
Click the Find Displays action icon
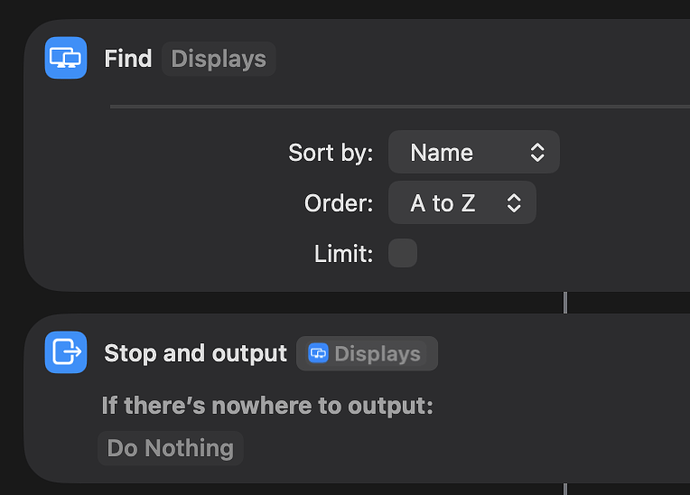click(x=66, y=58)
